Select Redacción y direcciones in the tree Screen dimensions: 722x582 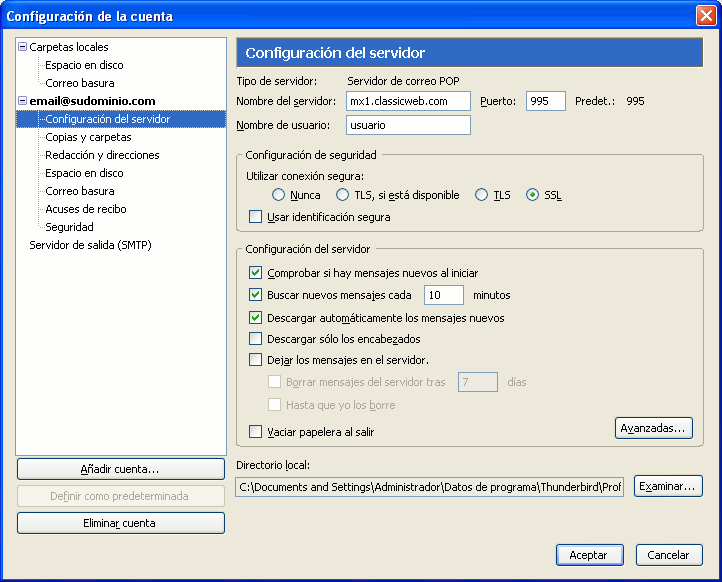(x=102, y=155)
